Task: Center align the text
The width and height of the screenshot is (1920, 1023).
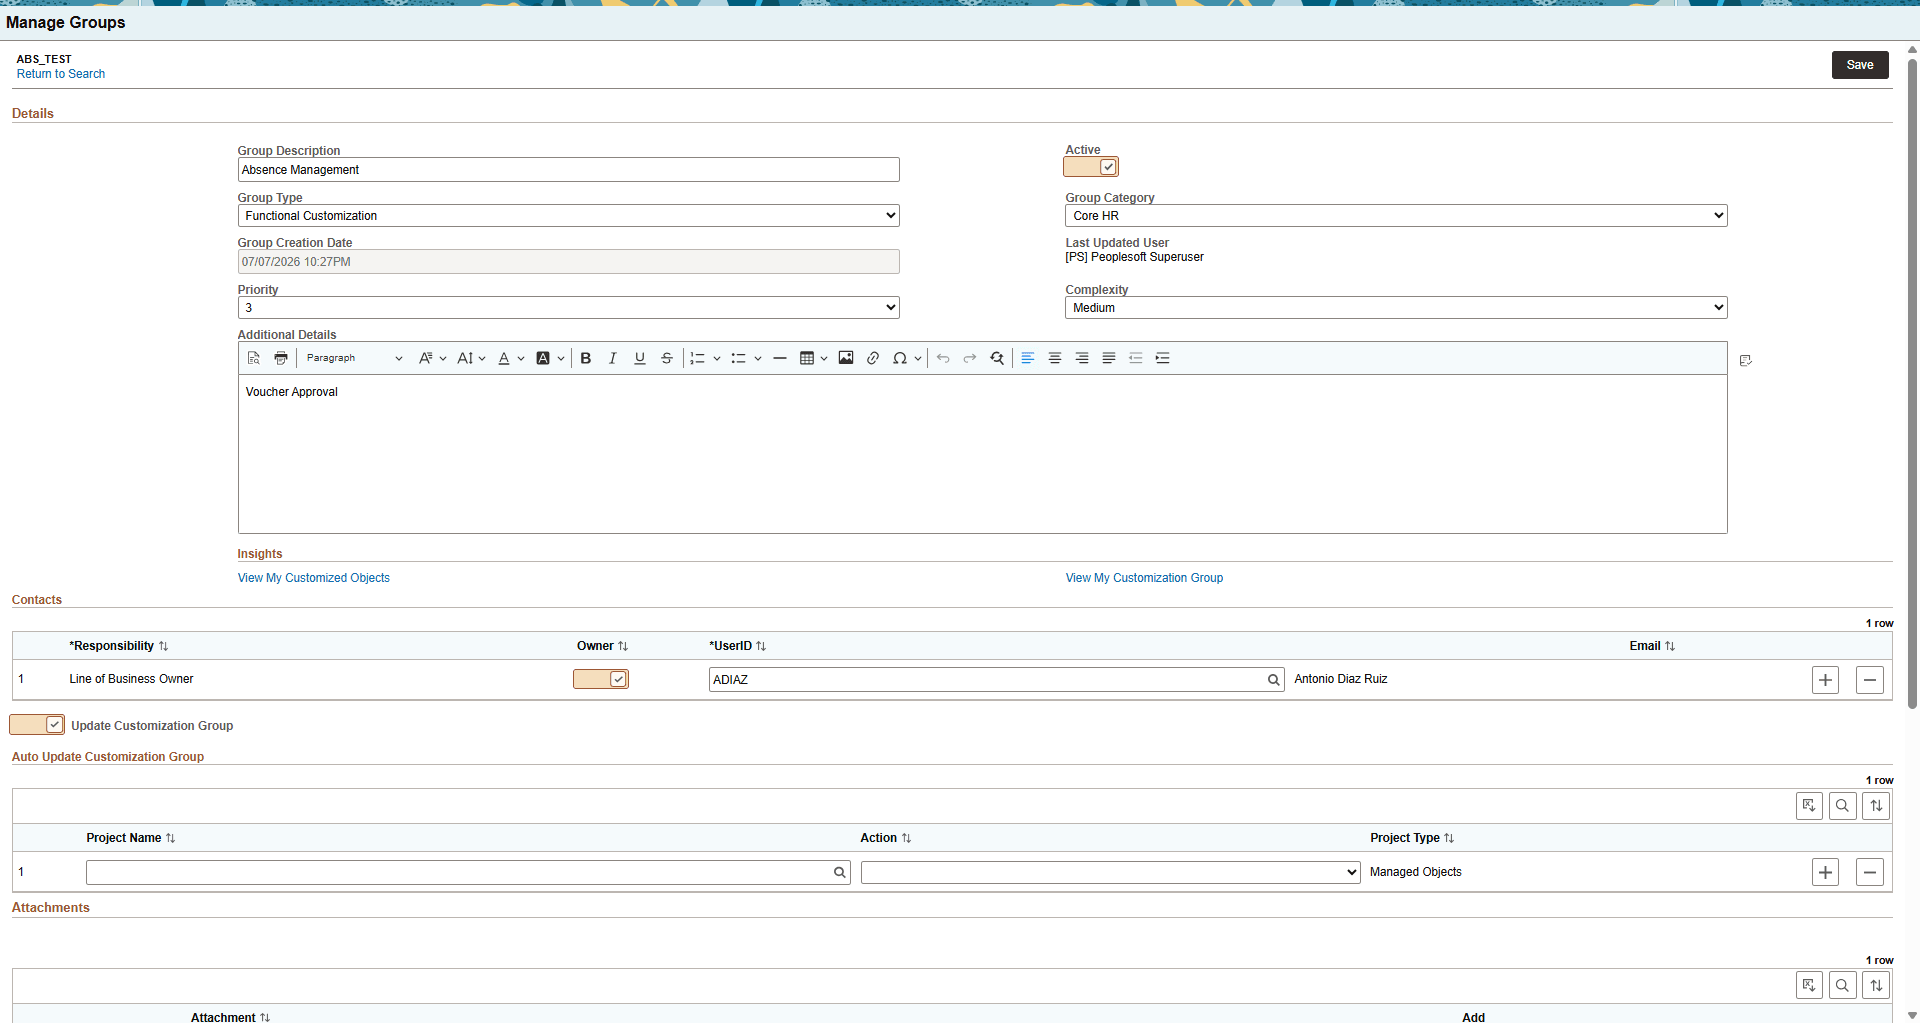Action: pyautogui.click(x=1055, y=358)
